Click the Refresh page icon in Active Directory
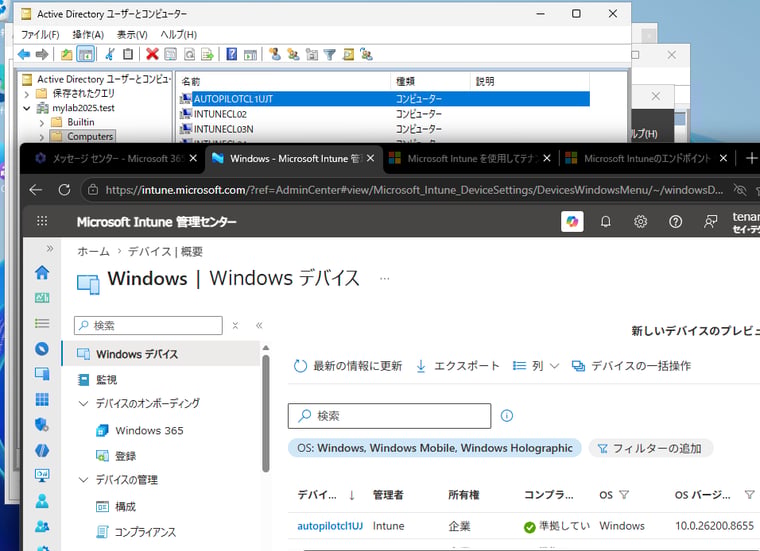This screenshot has height=551, width=760. (189, 54)
